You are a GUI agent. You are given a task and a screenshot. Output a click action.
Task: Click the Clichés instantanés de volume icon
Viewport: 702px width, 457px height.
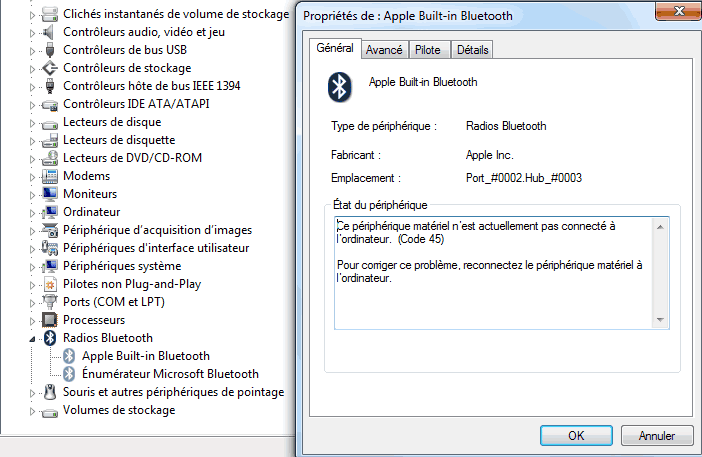[x=50, y=14]
